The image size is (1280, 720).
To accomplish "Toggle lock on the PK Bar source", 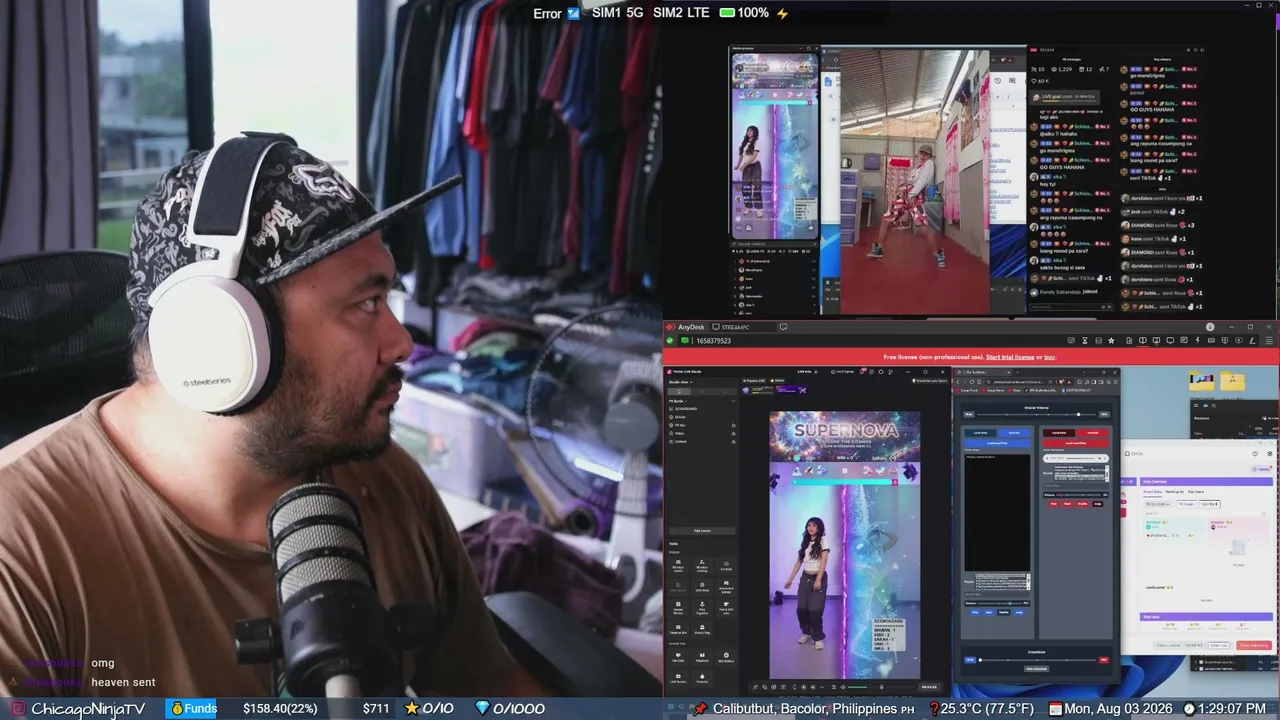I will coord(733,425).
